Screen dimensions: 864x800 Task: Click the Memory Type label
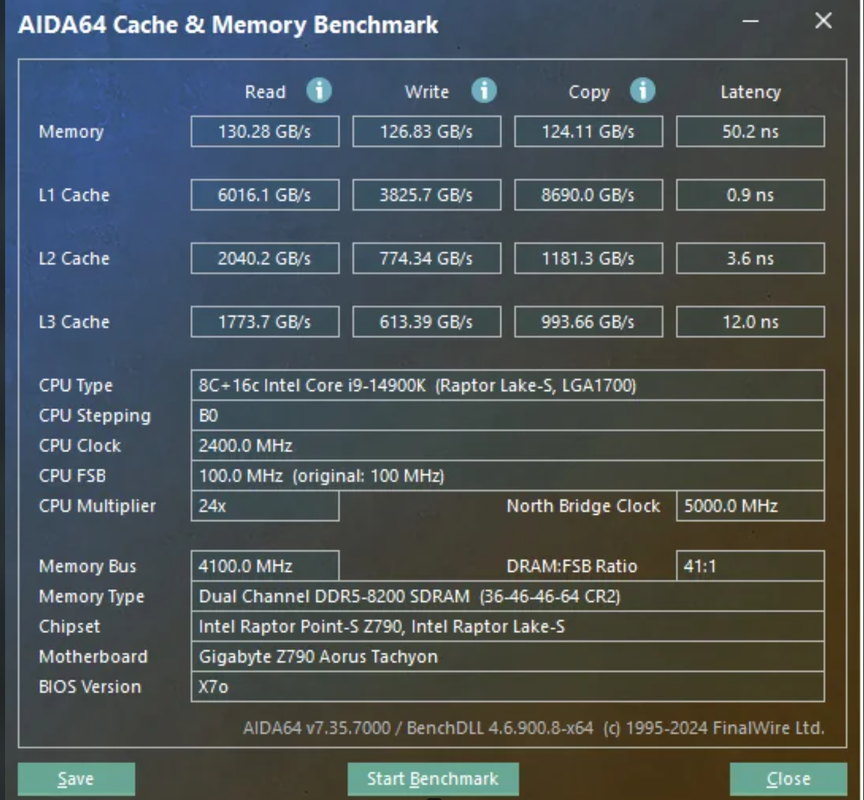click(x=91, y=597)
